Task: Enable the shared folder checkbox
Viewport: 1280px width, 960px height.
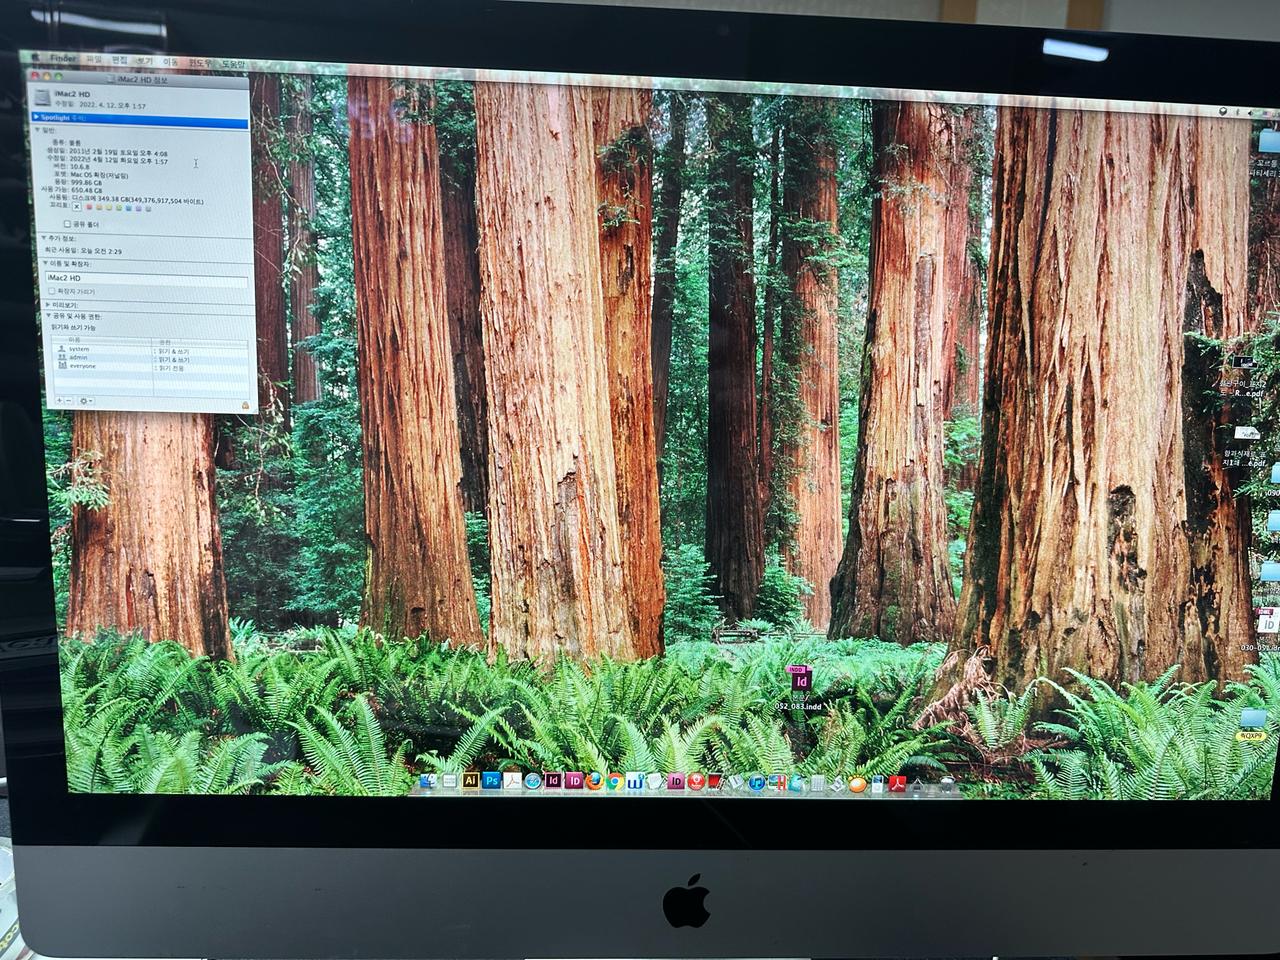Action: pos(67,224)
